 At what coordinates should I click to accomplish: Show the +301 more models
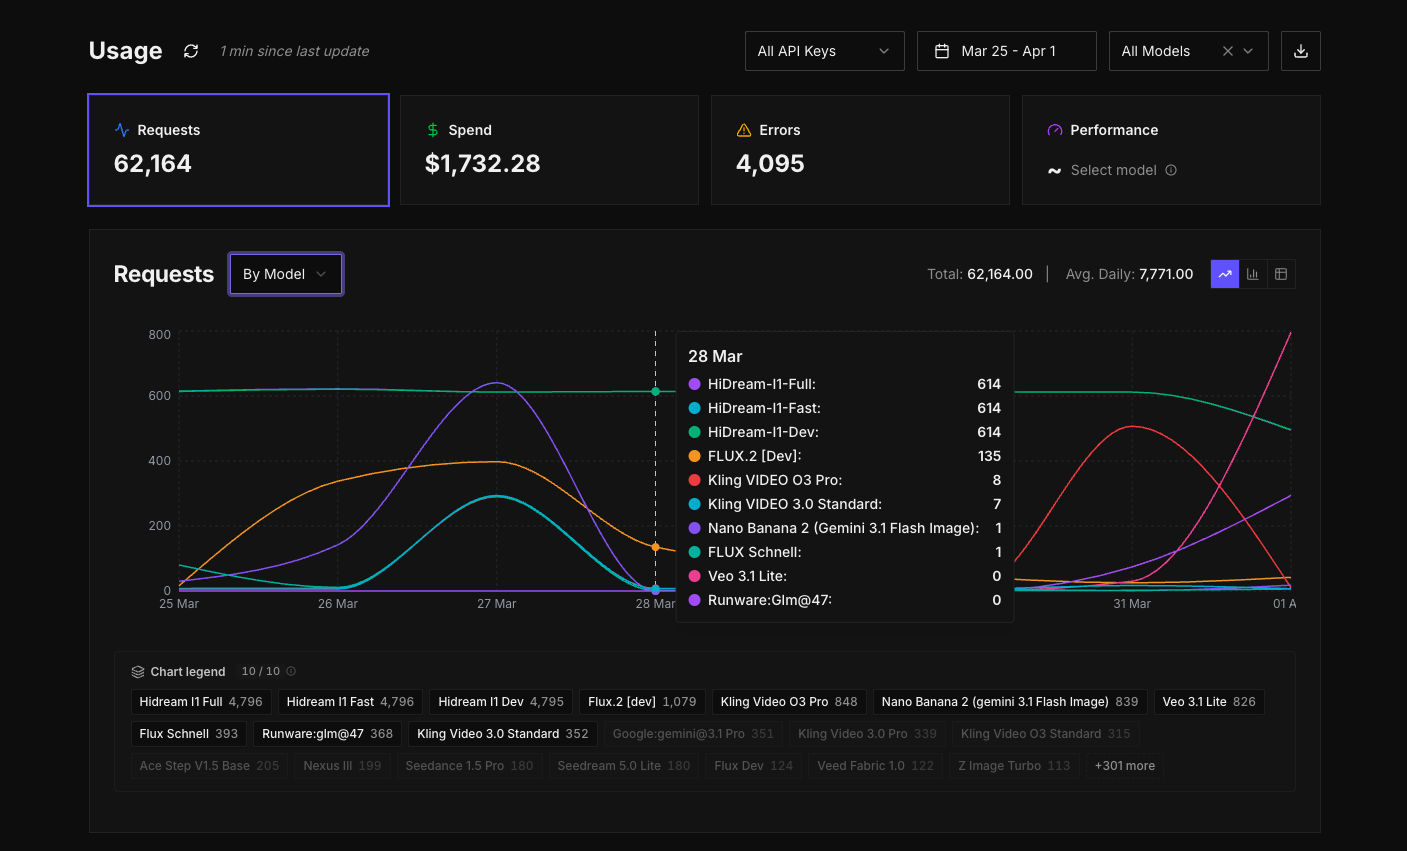(1124, 766)
